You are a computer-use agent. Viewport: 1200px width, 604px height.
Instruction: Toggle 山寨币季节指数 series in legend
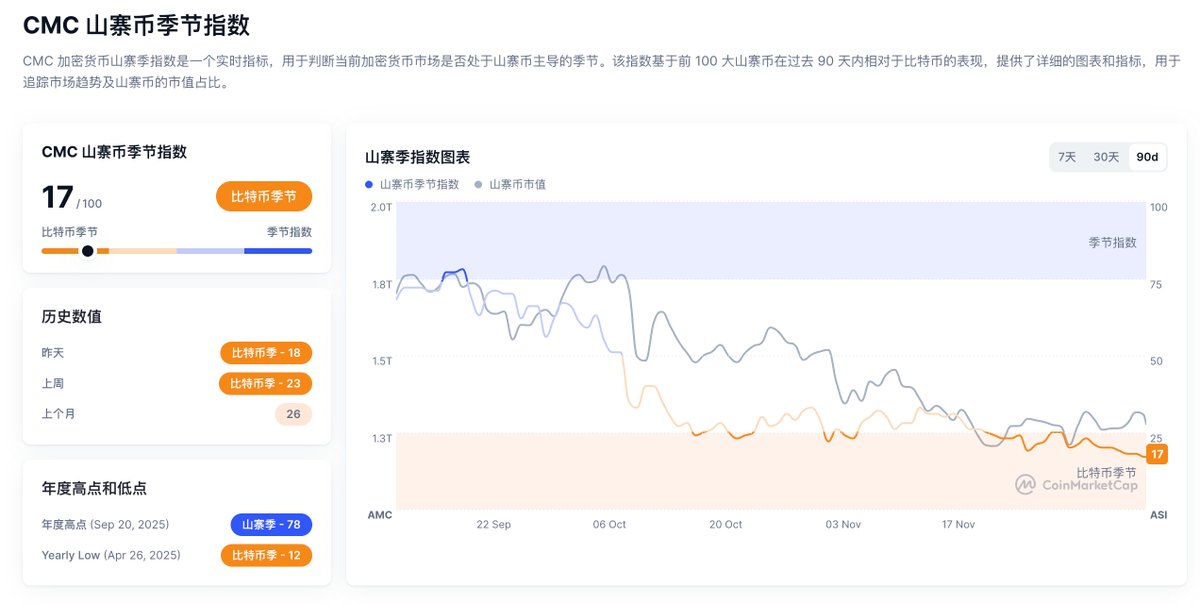tap(419, 185)
